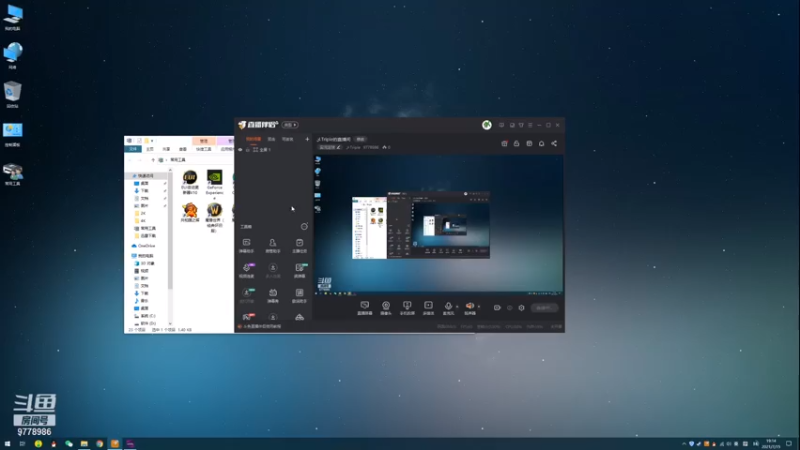Add a screen capture source in streaming toolbar
This screenshot has height=450, width=800.
[x=365, y=307]
